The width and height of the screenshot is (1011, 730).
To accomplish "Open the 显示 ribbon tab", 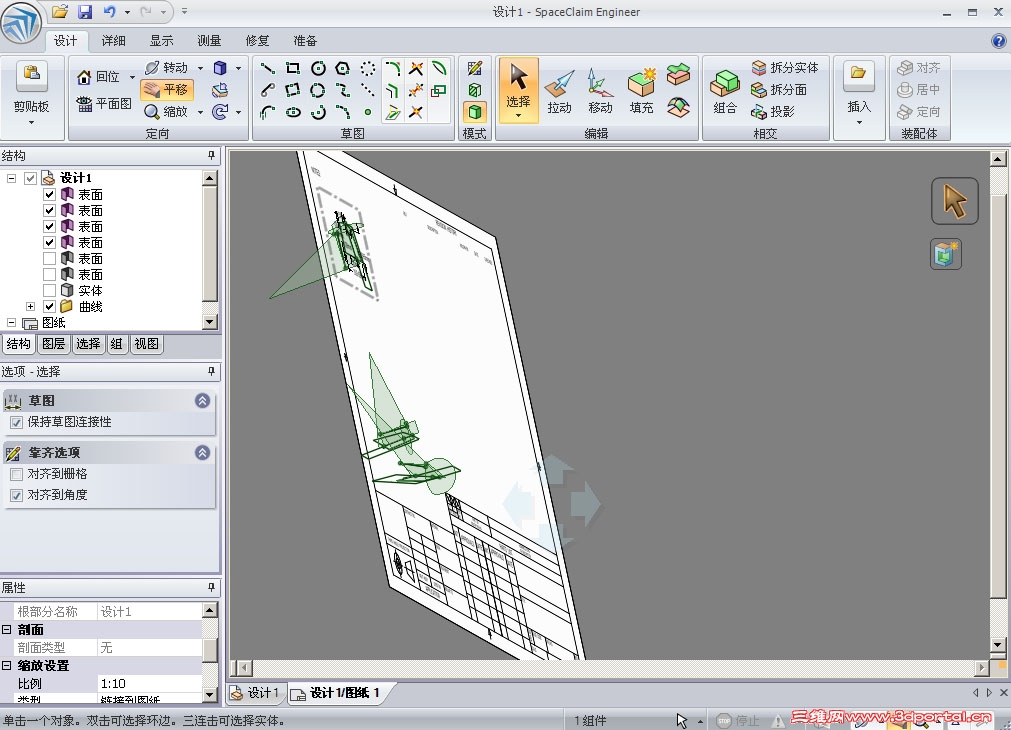I will pyautogui.click(x=161, y=41).
